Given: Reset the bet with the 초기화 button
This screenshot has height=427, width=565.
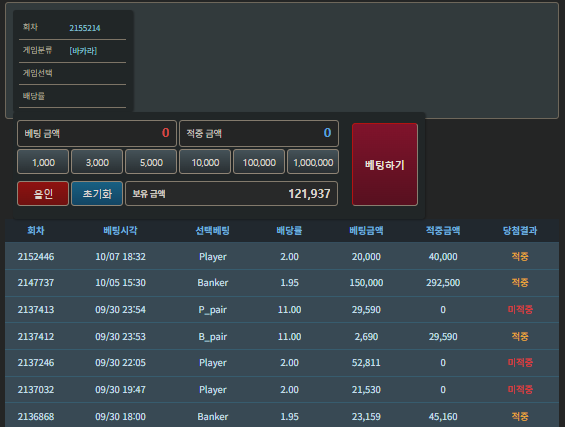Looking at the screenshot, I should tap(97, 194).
